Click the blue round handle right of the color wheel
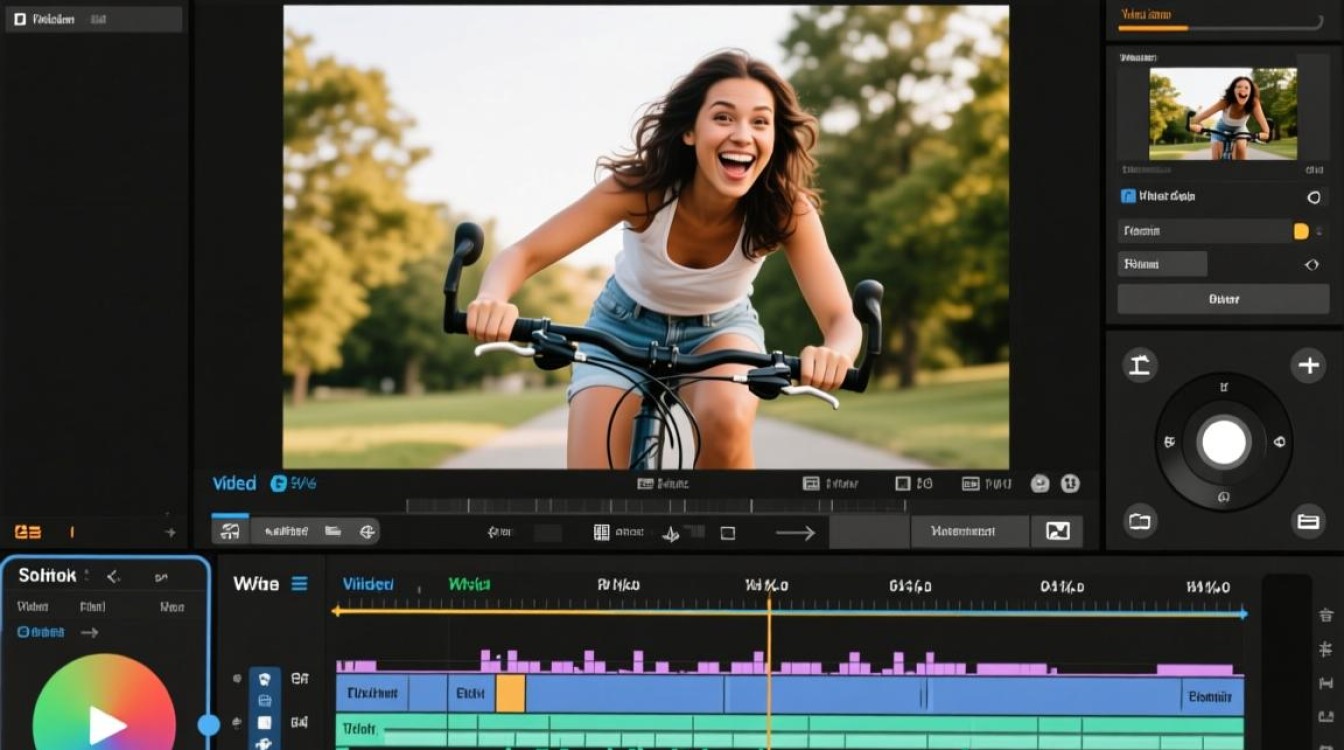The height and width of the screenshot is (750, 1344). (x=209, y=725)
